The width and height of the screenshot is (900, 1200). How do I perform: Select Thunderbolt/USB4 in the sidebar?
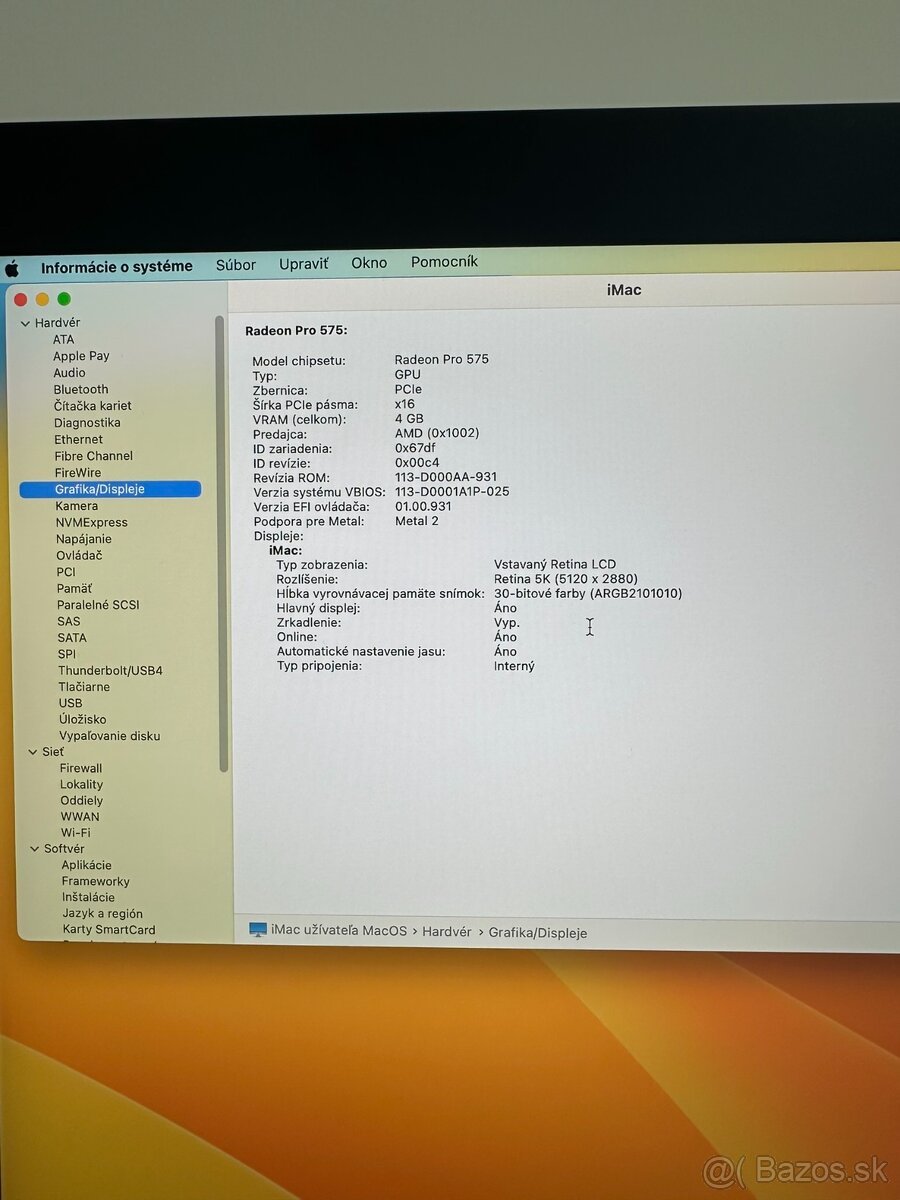click(x=110, y=670)
